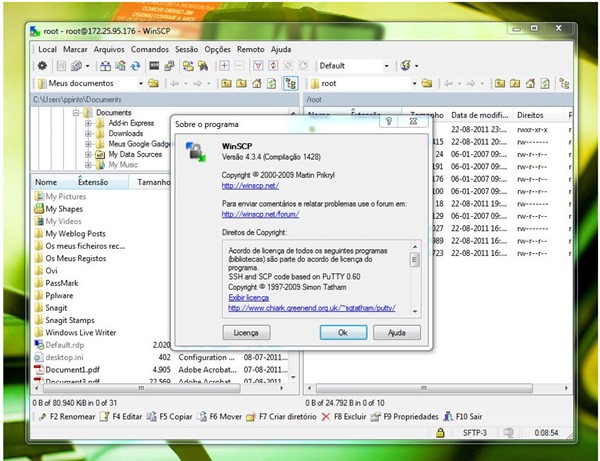Collapse the Documents tree node
Viewport: 600px width, 461px height.
76,113
